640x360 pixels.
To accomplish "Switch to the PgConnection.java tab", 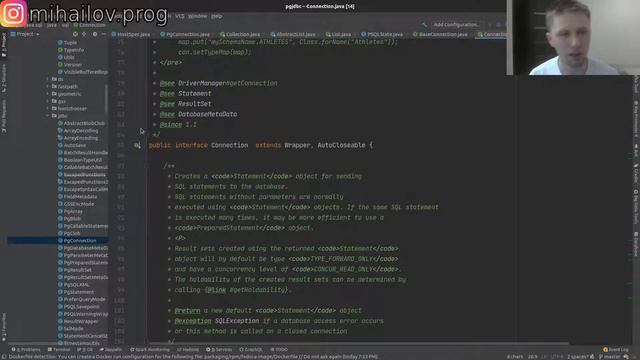I will (x=185, y=34).
